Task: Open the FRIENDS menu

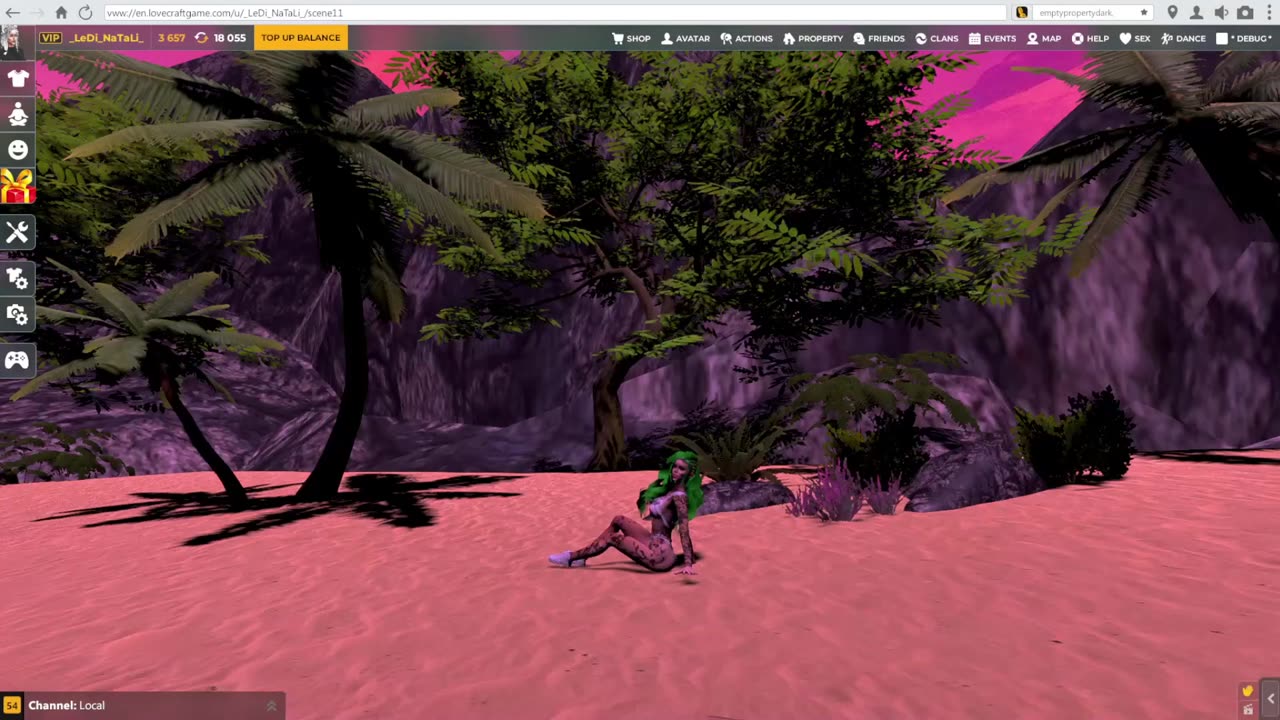Action: coord(879,38)
